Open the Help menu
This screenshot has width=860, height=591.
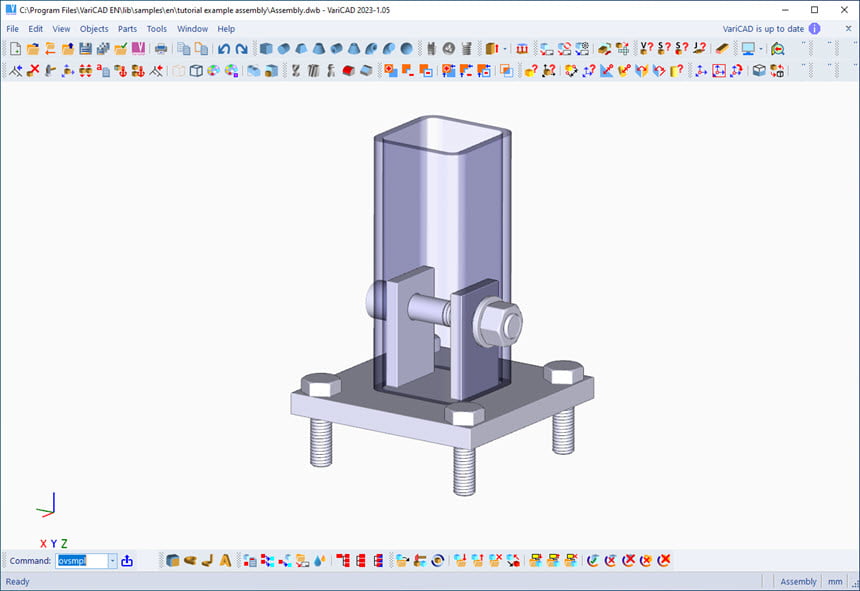click(x=226, y=29)
